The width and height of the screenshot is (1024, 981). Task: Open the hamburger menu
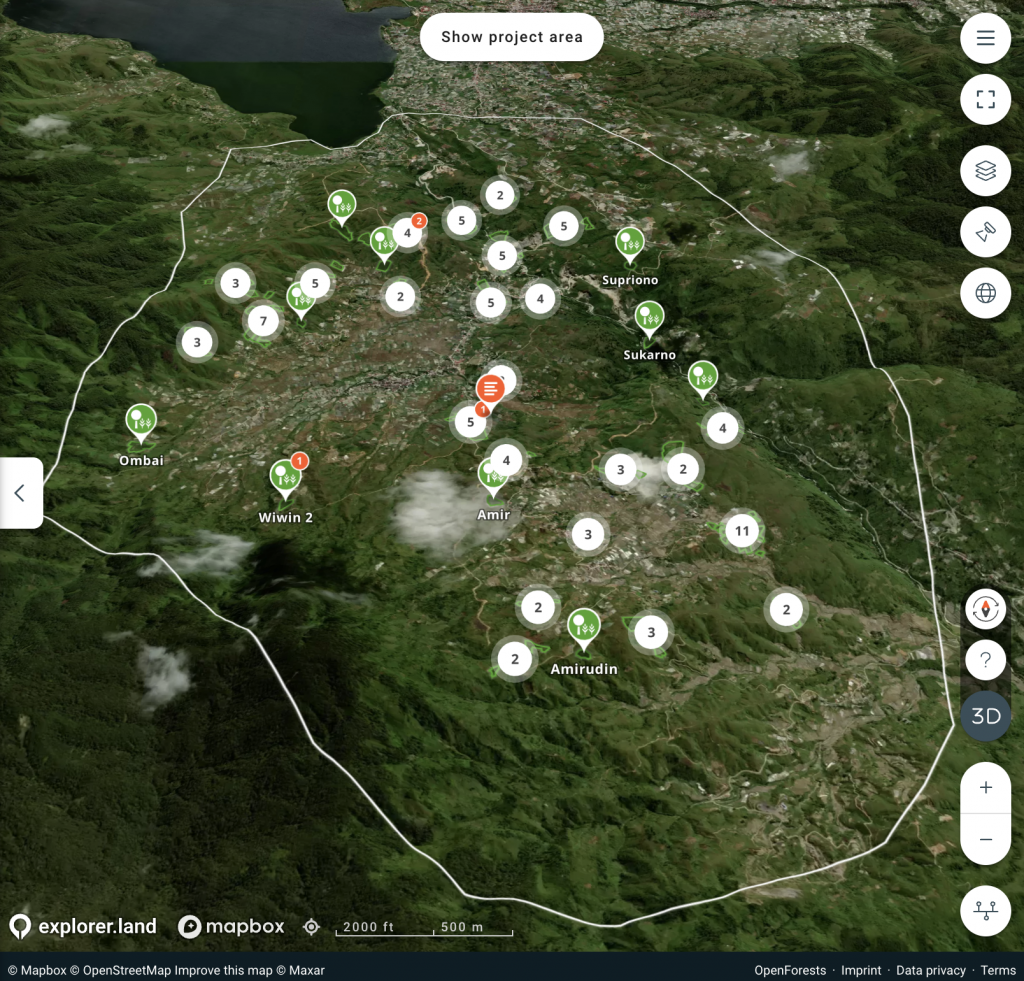(x=985, y=39)
